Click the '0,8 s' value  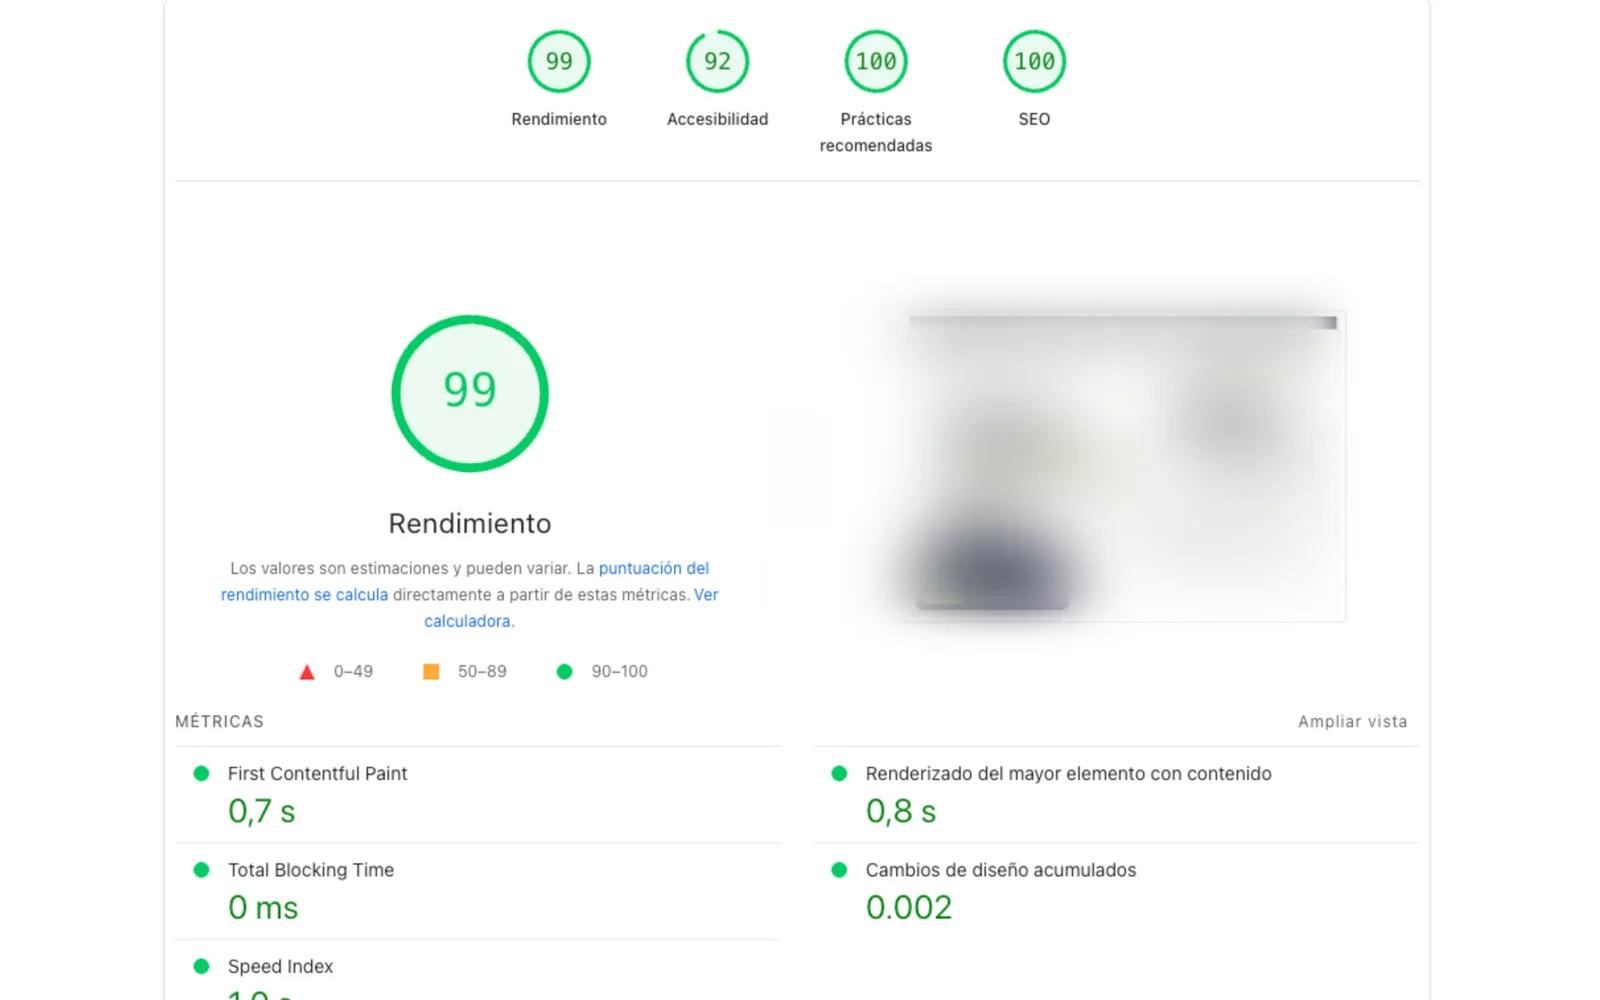(901, 811)
